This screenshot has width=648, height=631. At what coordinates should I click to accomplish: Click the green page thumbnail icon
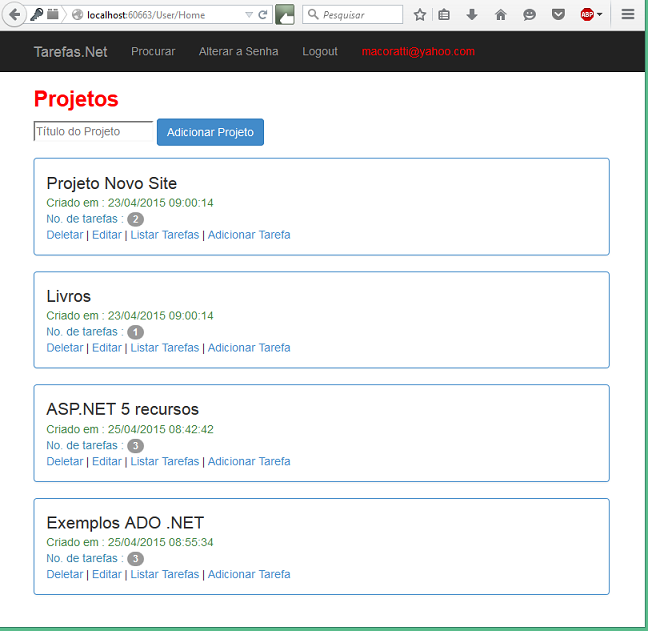(x=285, y=15)
